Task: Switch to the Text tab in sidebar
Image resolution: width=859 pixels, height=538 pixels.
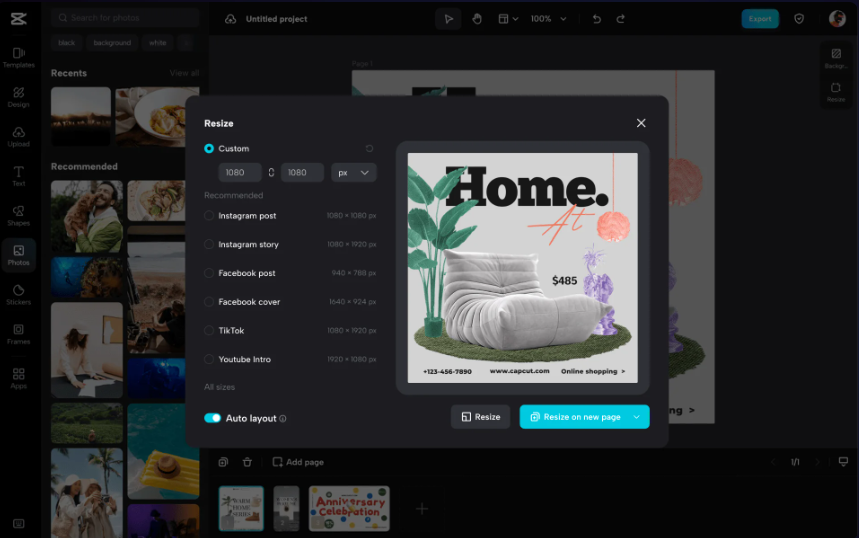Action: coord(18,176)
